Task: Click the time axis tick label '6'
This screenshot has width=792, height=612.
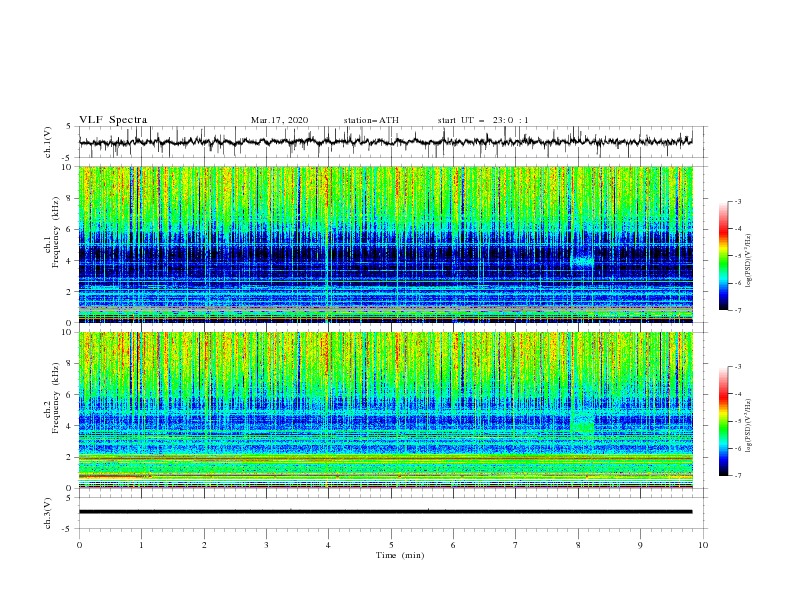Action: point(453,545)
